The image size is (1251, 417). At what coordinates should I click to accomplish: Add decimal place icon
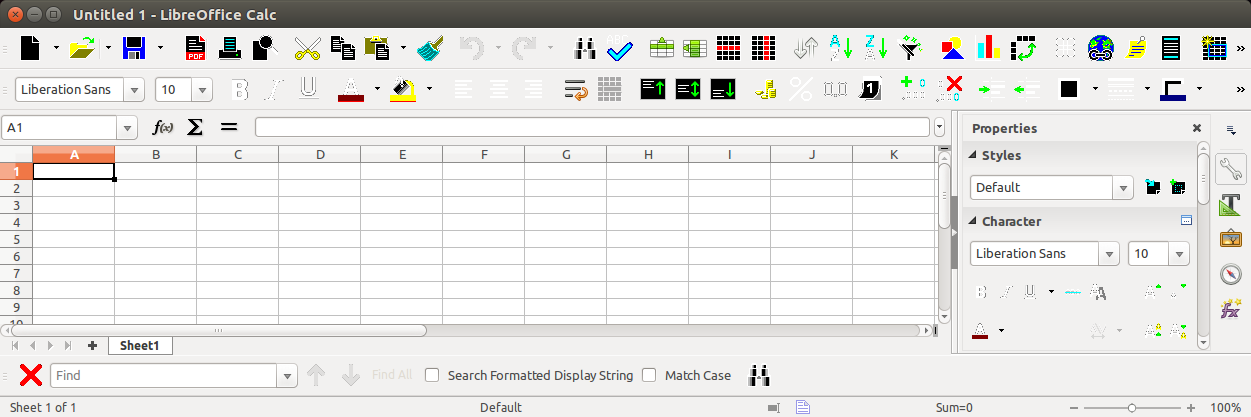point(912,90)
